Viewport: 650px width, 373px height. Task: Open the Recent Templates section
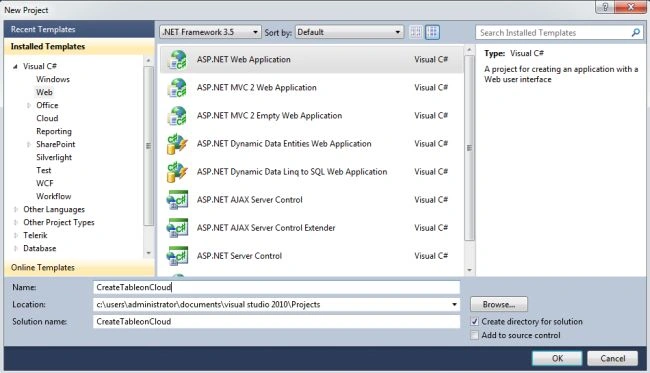coord(79,29)
